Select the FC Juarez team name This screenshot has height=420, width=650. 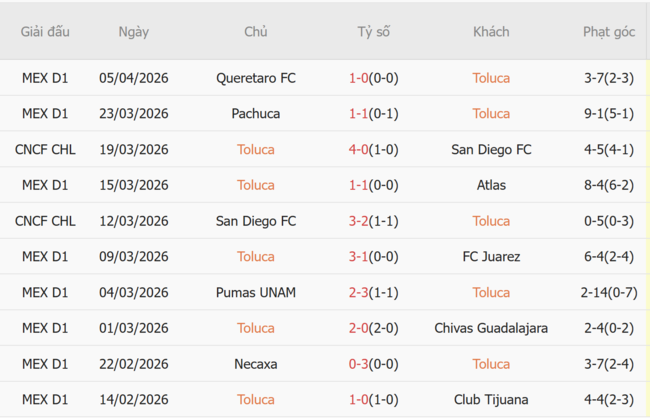(x=491, y=257)
